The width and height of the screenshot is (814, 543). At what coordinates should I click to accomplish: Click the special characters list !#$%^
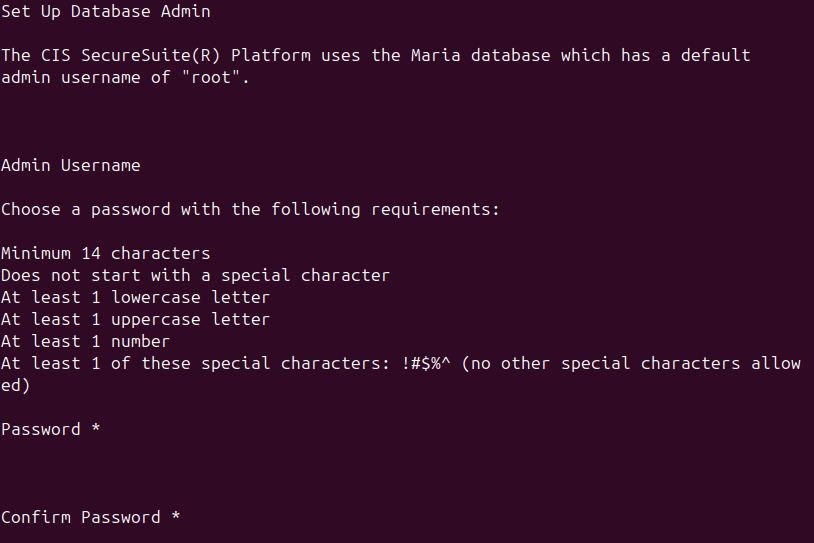point(426,363)
